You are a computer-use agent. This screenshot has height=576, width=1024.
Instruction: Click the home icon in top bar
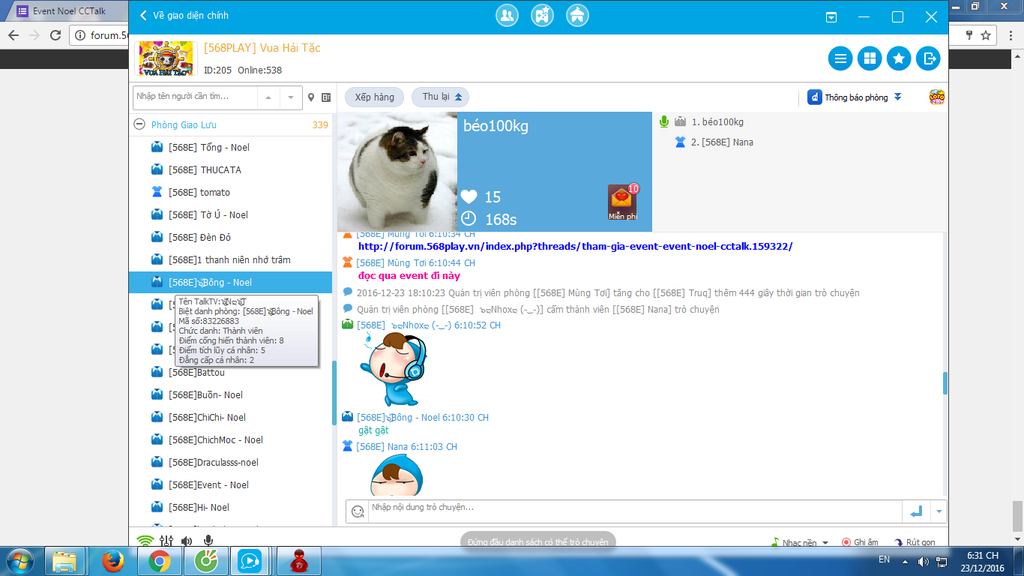point(577,16)
